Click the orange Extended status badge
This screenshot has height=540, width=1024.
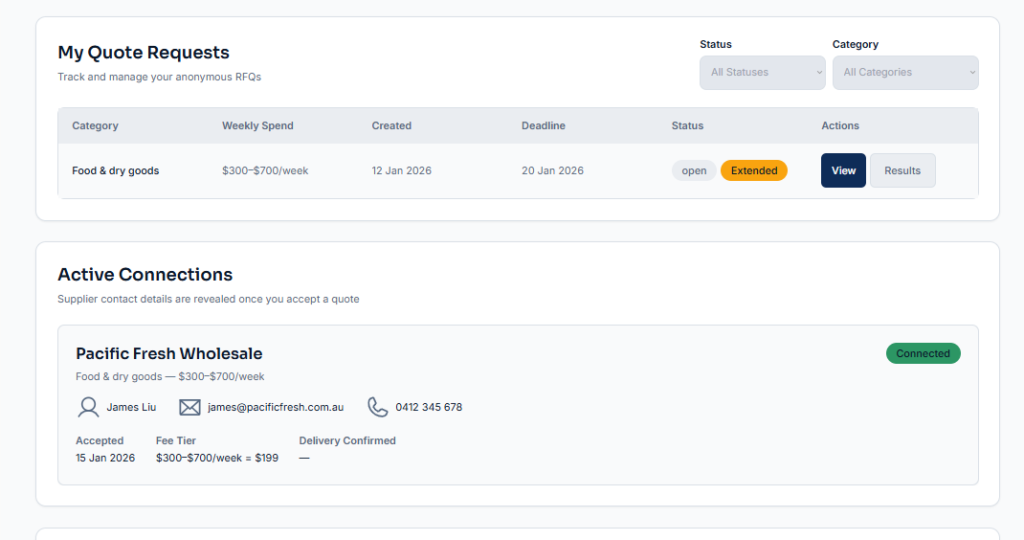(x=754, y=171)
